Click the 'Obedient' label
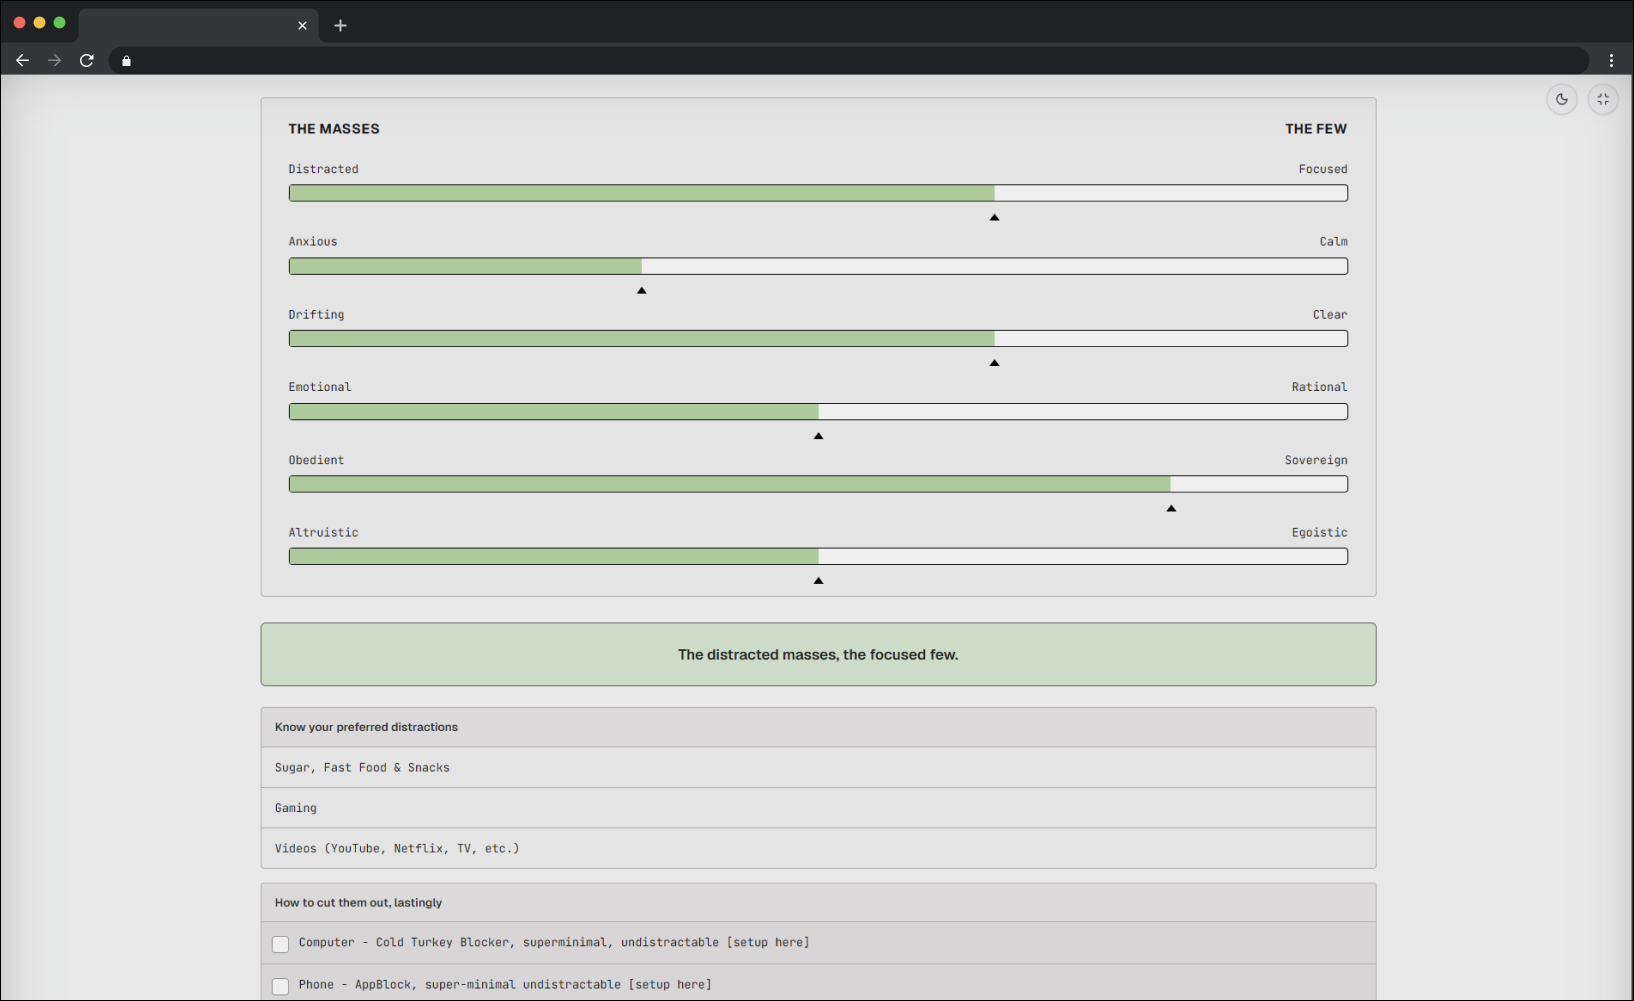Image resolution: width=1634 pixels, height=1001 pixels. point(316,460)
